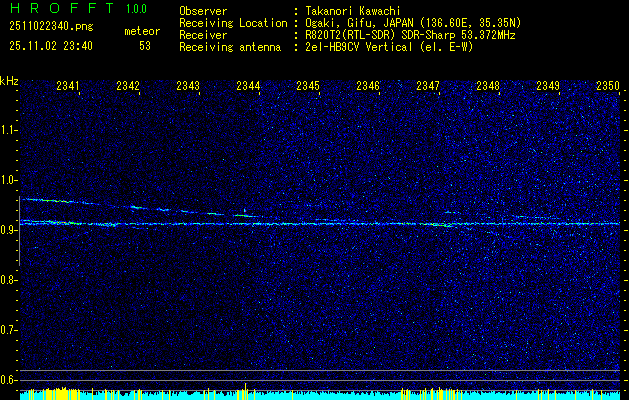
Task: Click the meteor label
Action: point(142,31)
